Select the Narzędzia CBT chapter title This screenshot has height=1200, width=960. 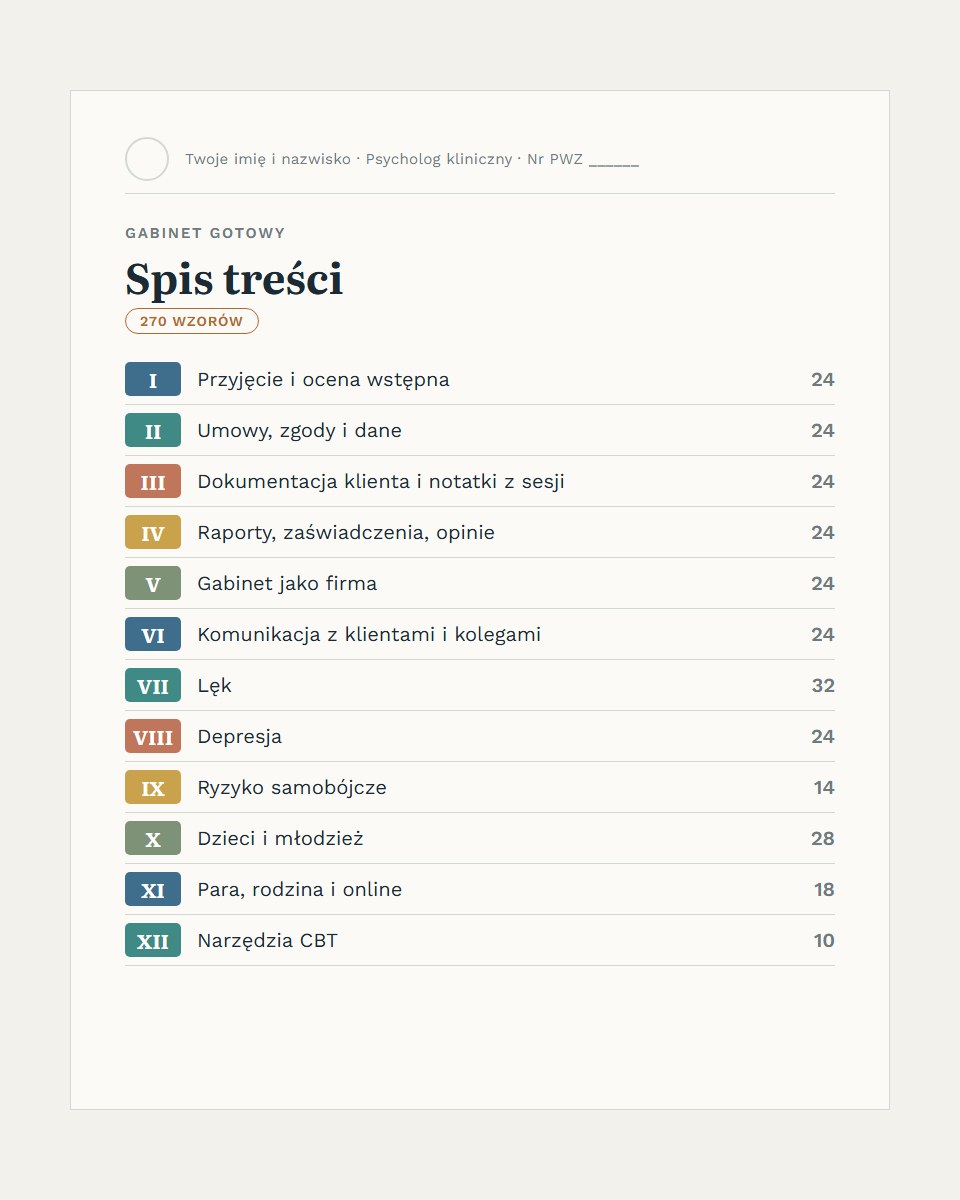267,941
